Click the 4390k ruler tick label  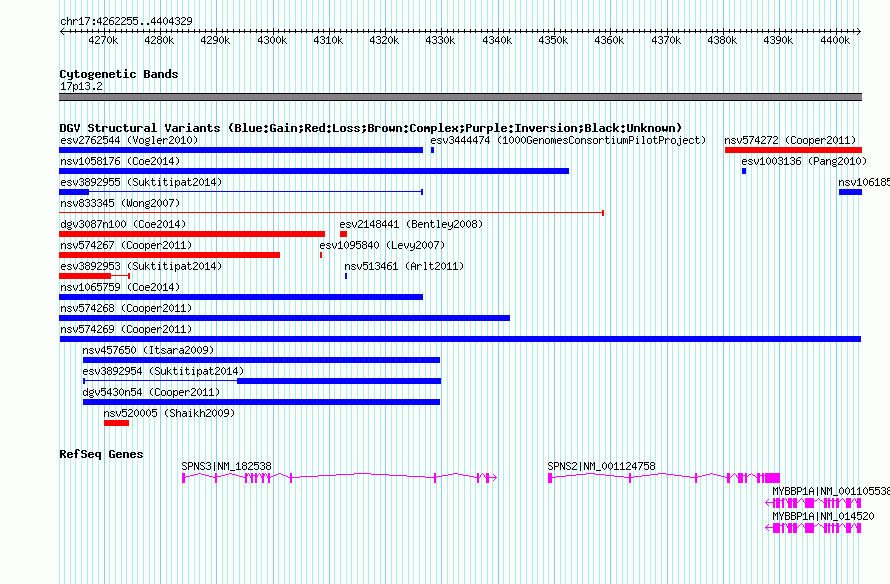pyautogui.click(x=778, y=40)
